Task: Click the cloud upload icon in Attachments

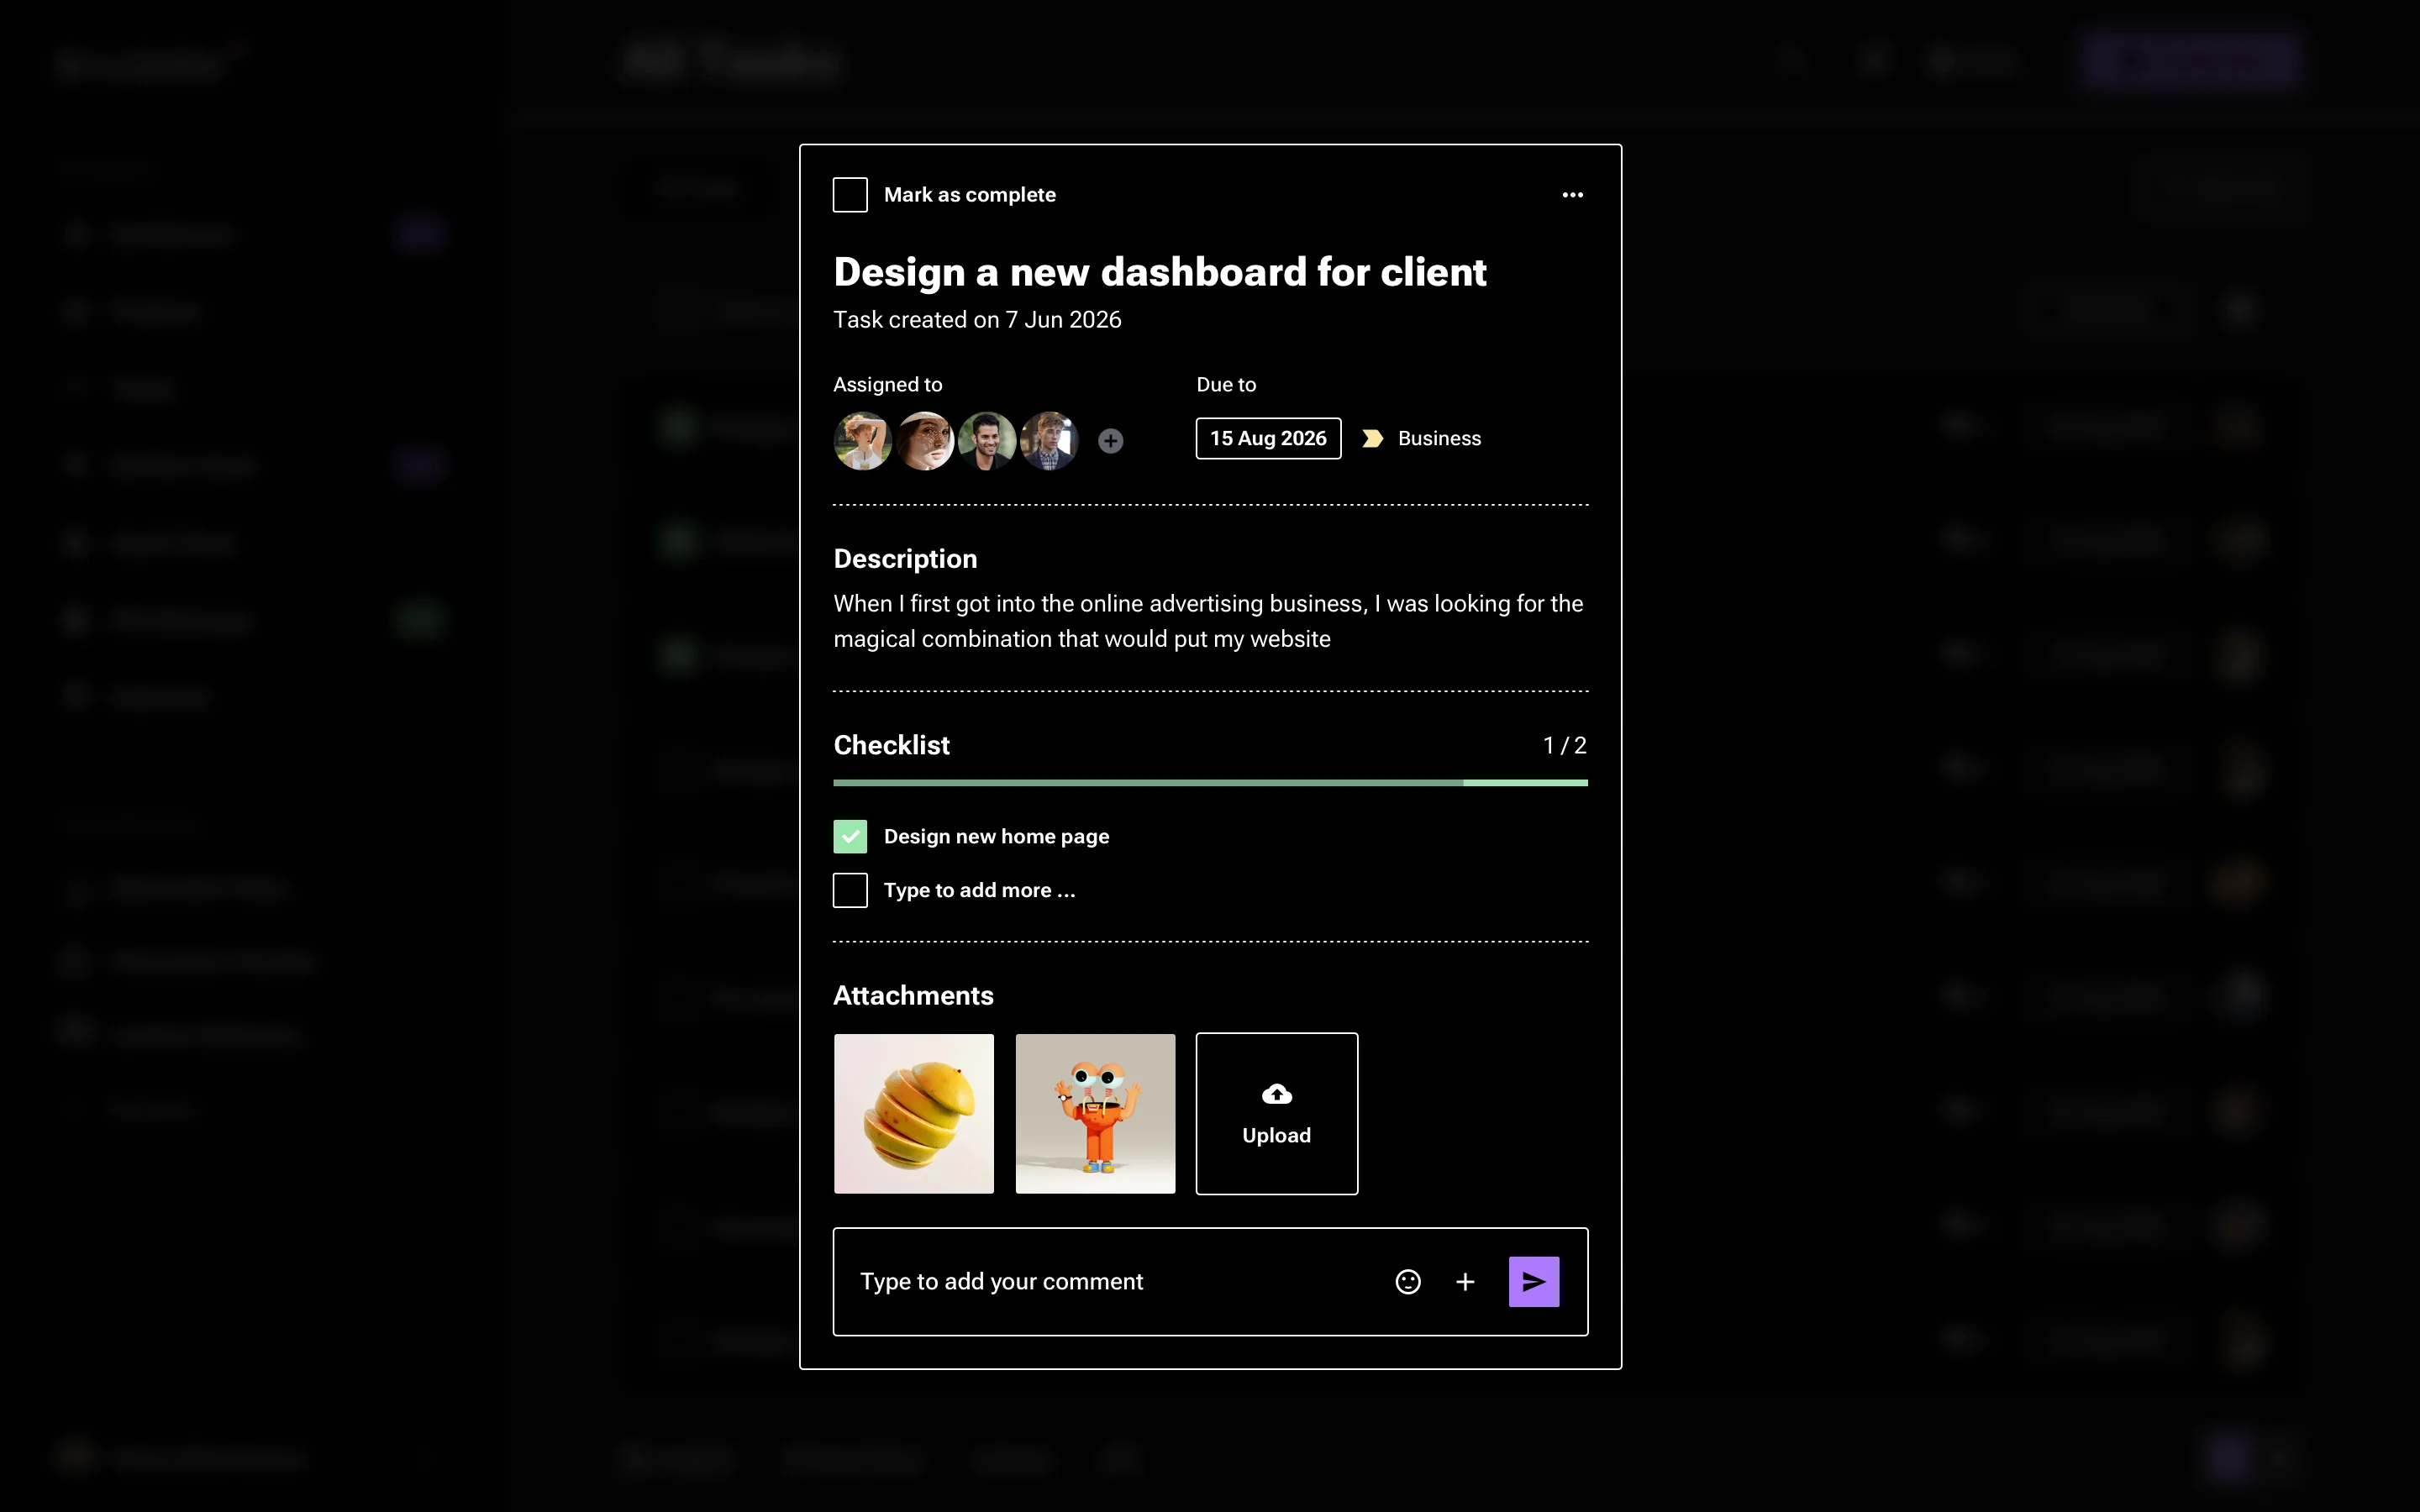Action: (x=1277, y=1092)
